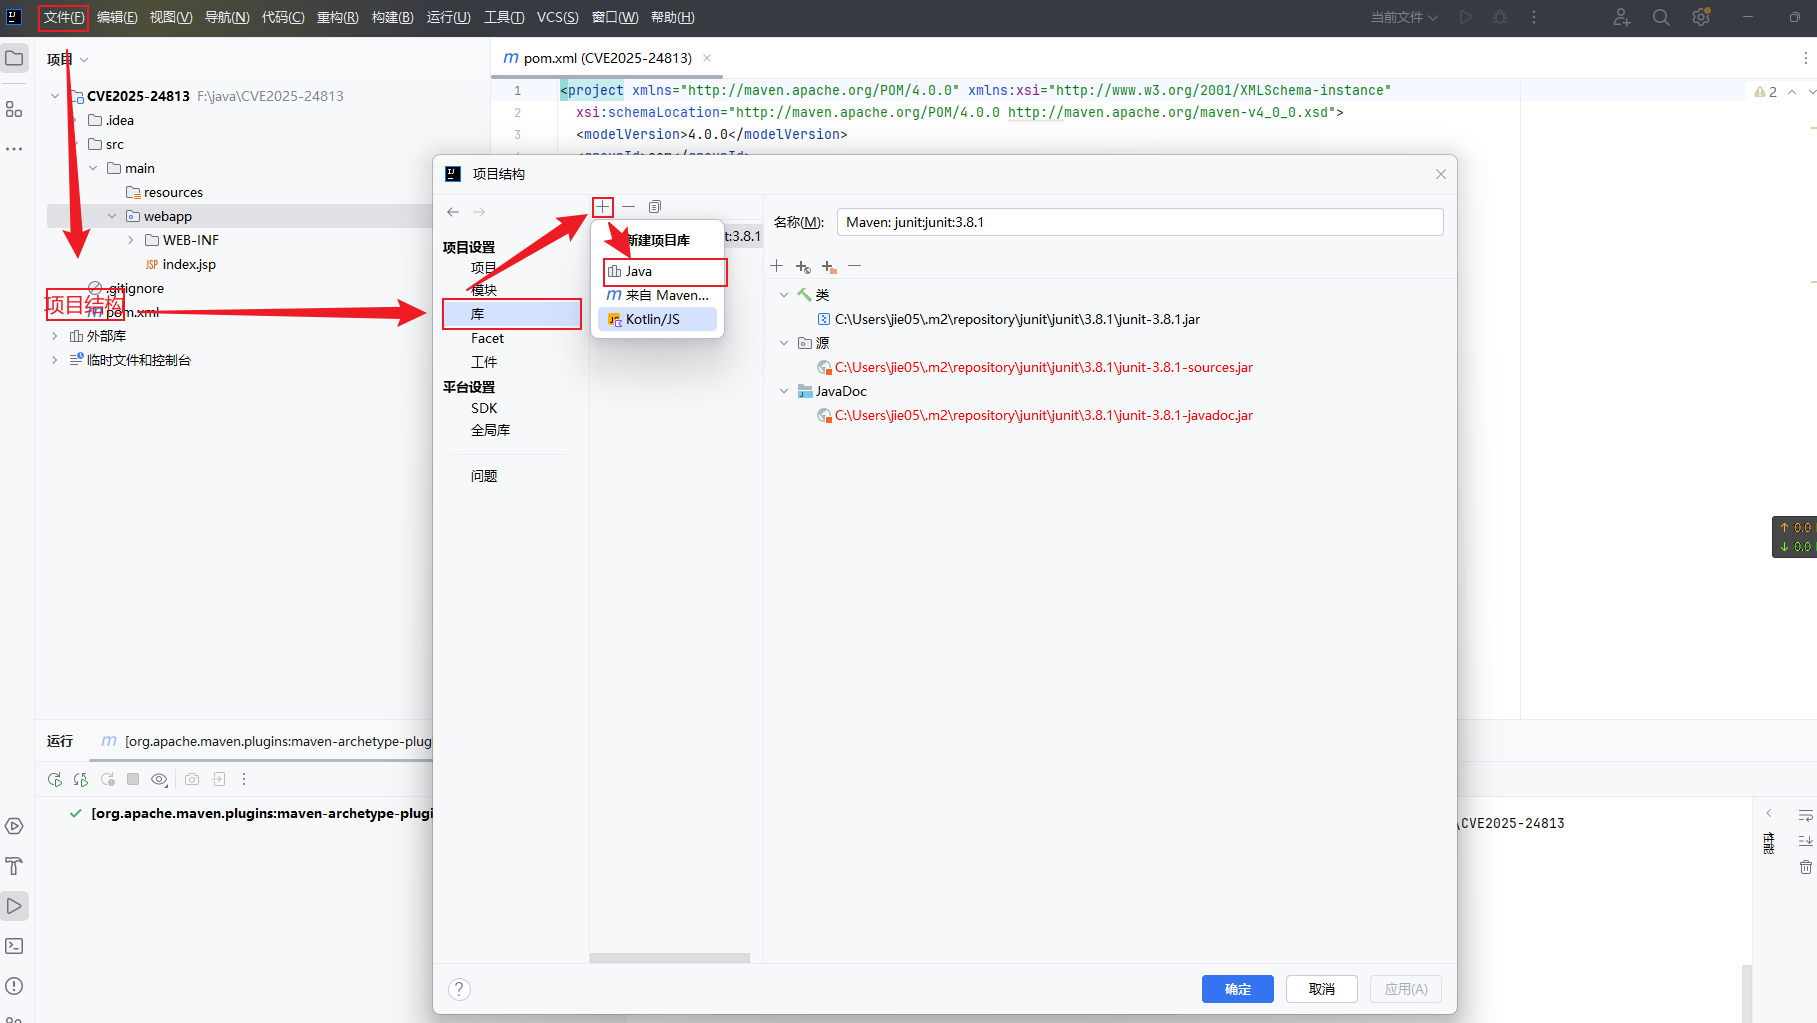Click the Rerun failed tests icon
The width and height of the screenshot is (1817, 1023).
(x=81, y=779)
